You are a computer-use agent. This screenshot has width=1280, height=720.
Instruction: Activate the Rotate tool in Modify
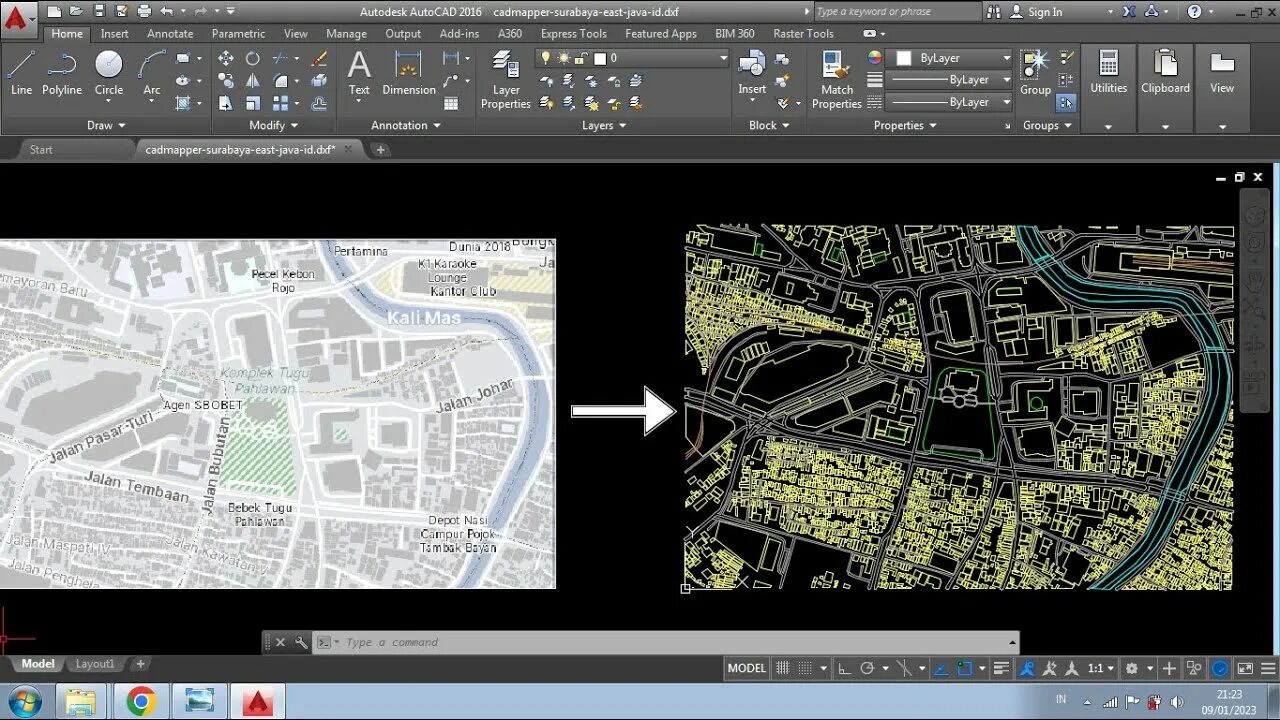click(253, 59)
